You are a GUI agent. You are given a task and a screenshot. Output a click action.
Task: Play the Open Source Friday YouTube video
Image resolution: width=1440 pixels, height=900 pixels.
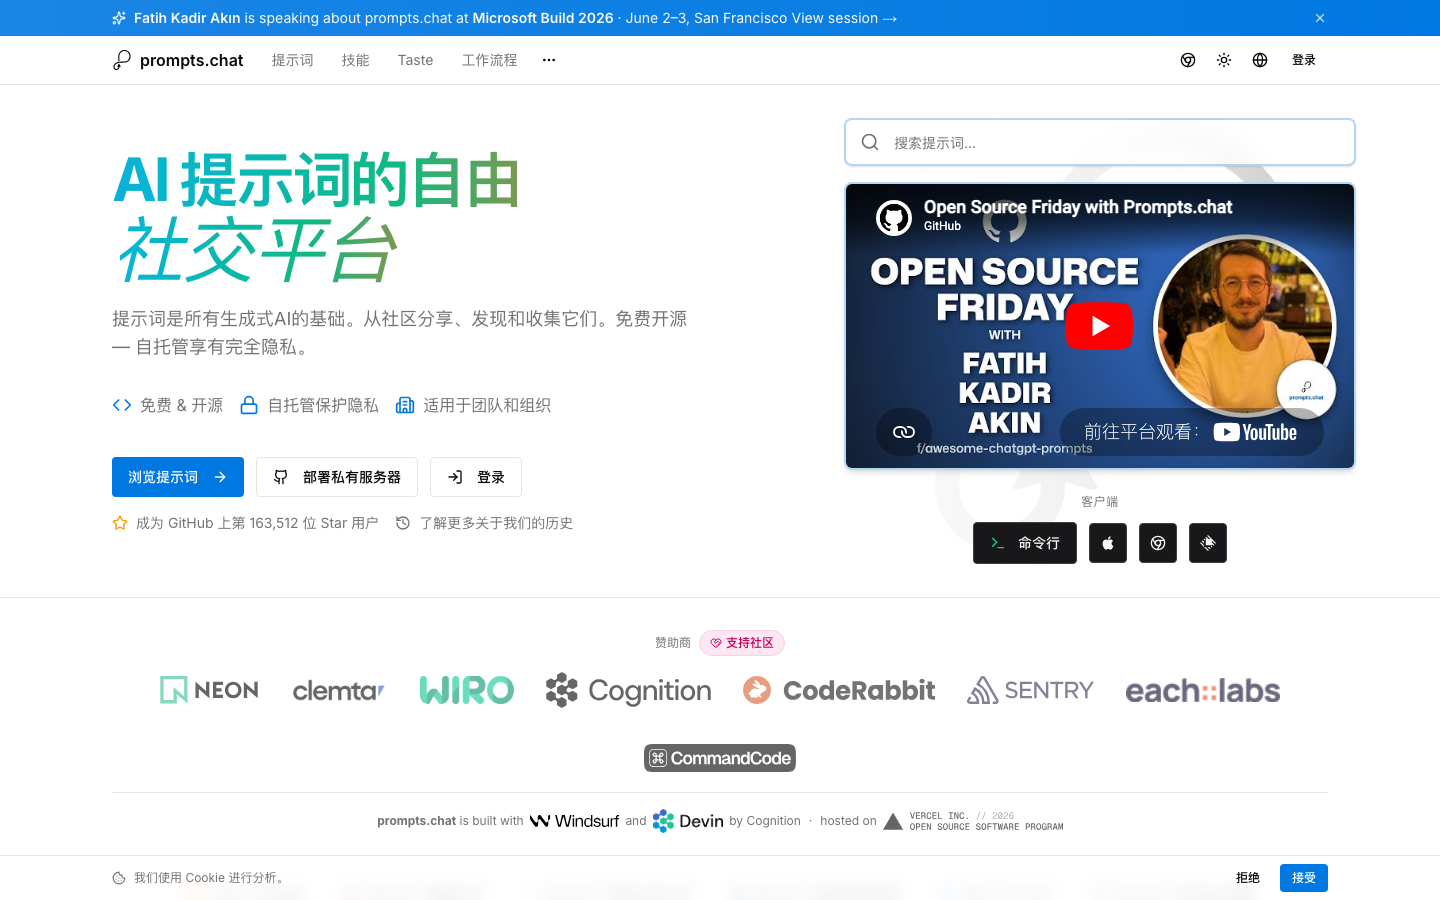[x=1099, y=326]
